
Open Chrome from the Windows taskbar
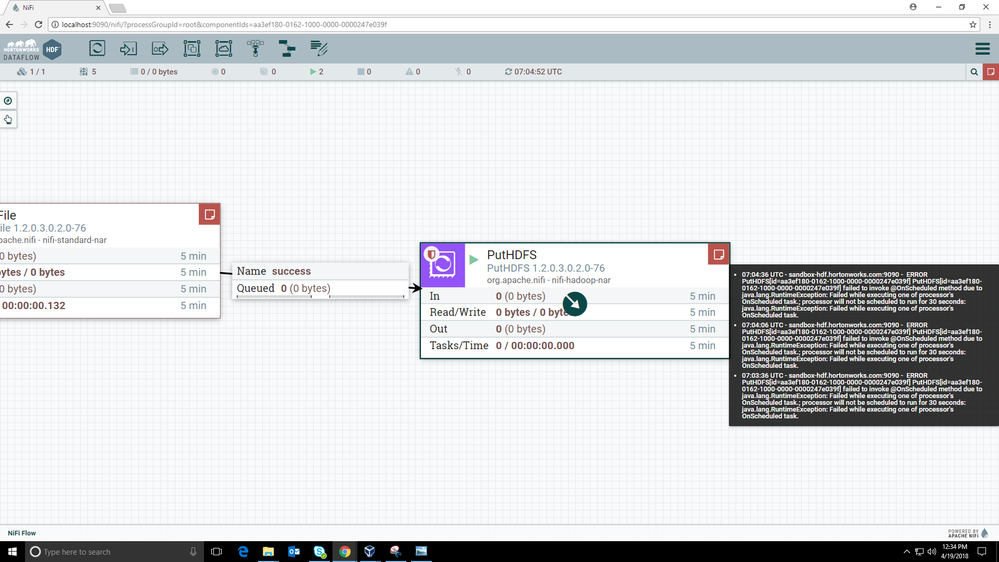pos(345,552)
